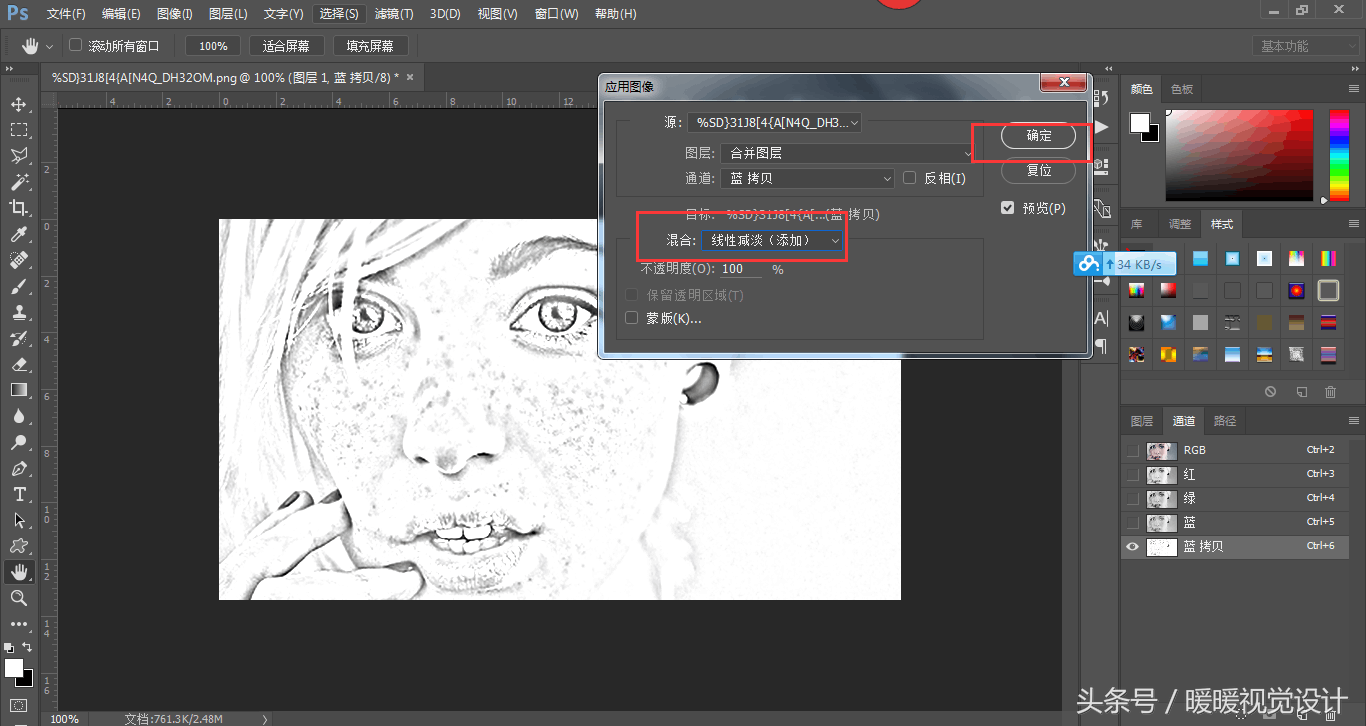Open the 图像(I) menu
The height and width of the screenshot is (726, 1366).
tap(175, 14)
